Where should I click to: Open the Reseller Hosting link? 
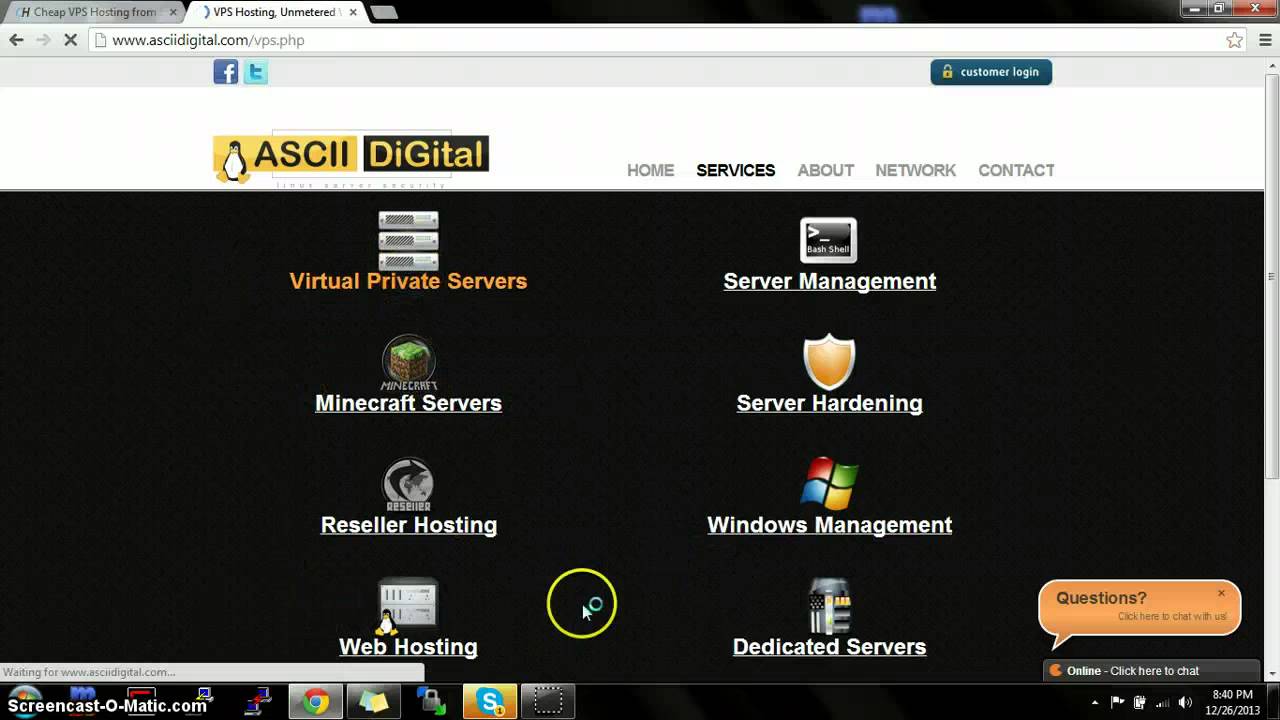pos(409,525)
